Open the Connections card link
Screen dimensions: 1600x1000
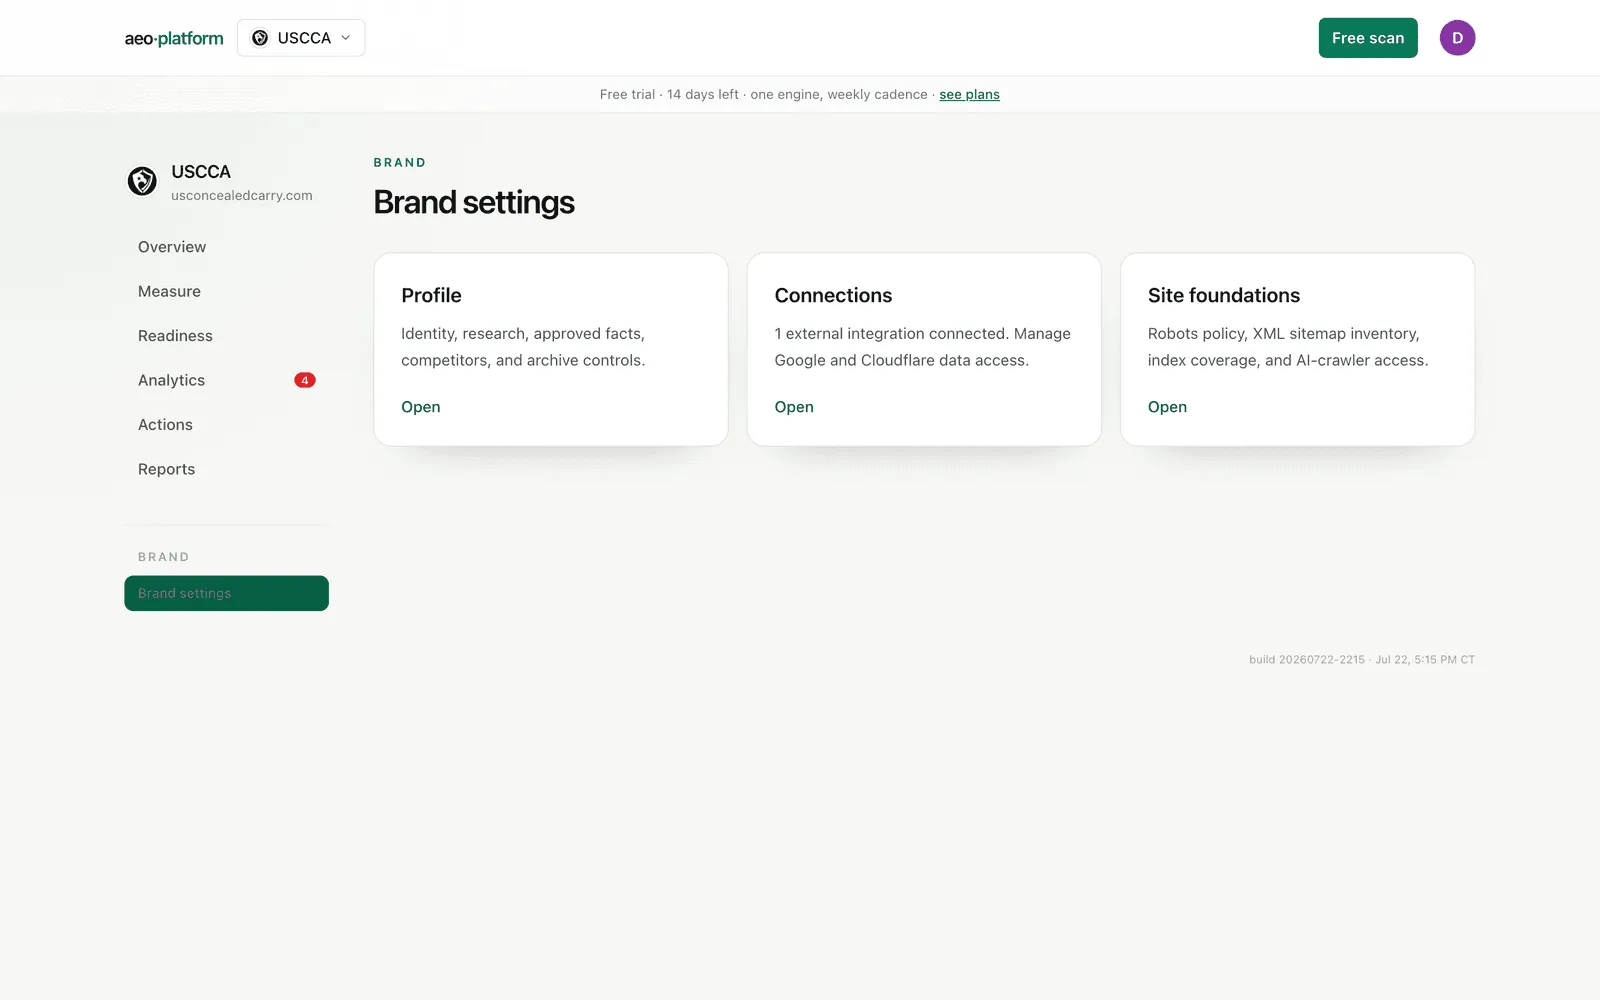[794, 407]
